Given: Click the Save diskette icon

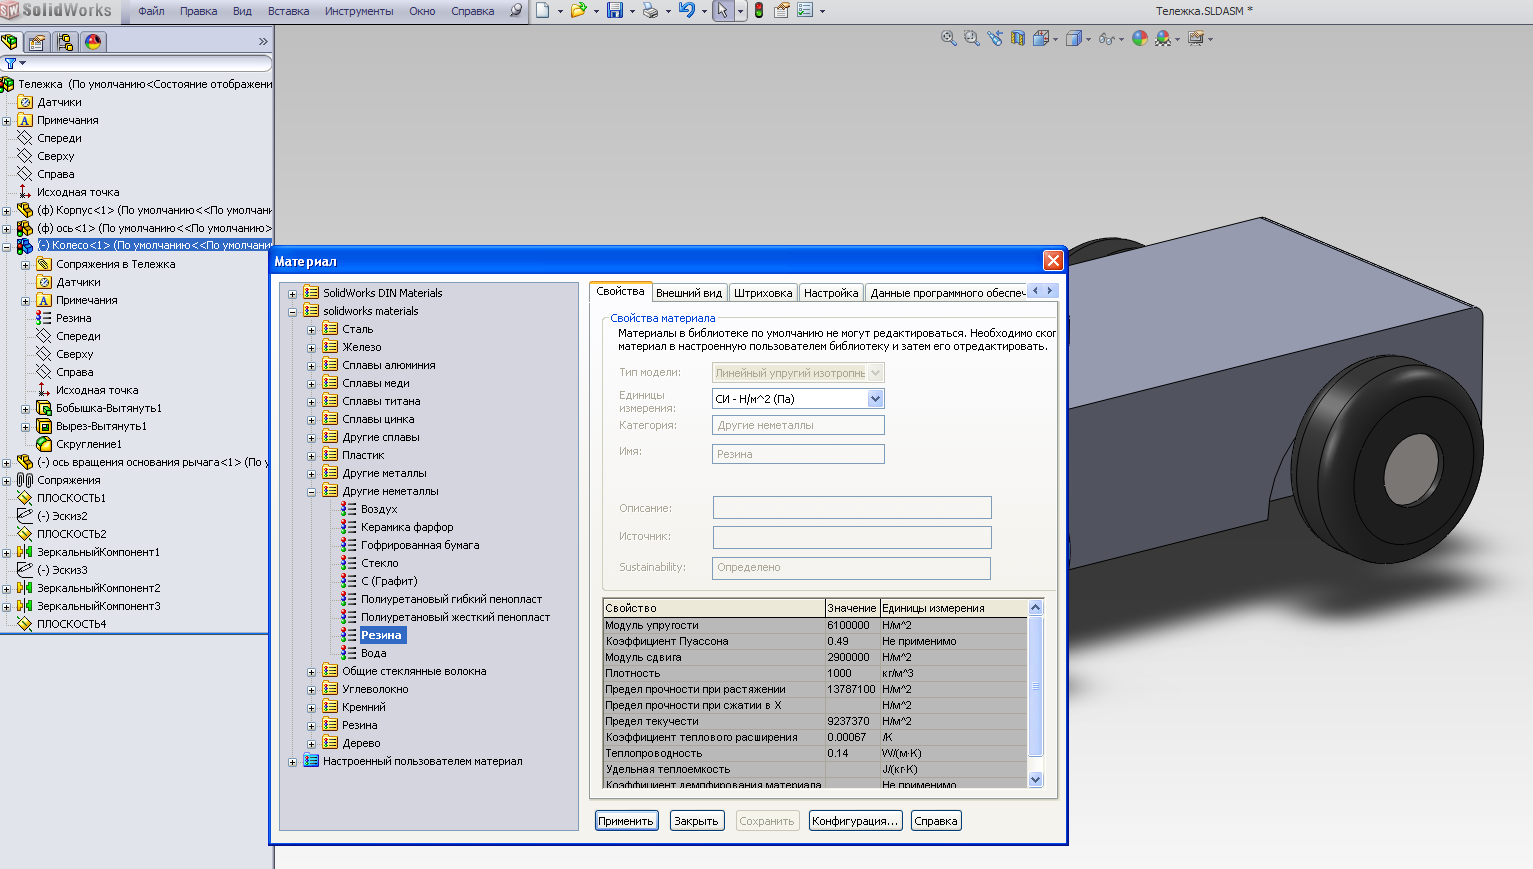Looking at the screenshot, I should tap(615, 10).
